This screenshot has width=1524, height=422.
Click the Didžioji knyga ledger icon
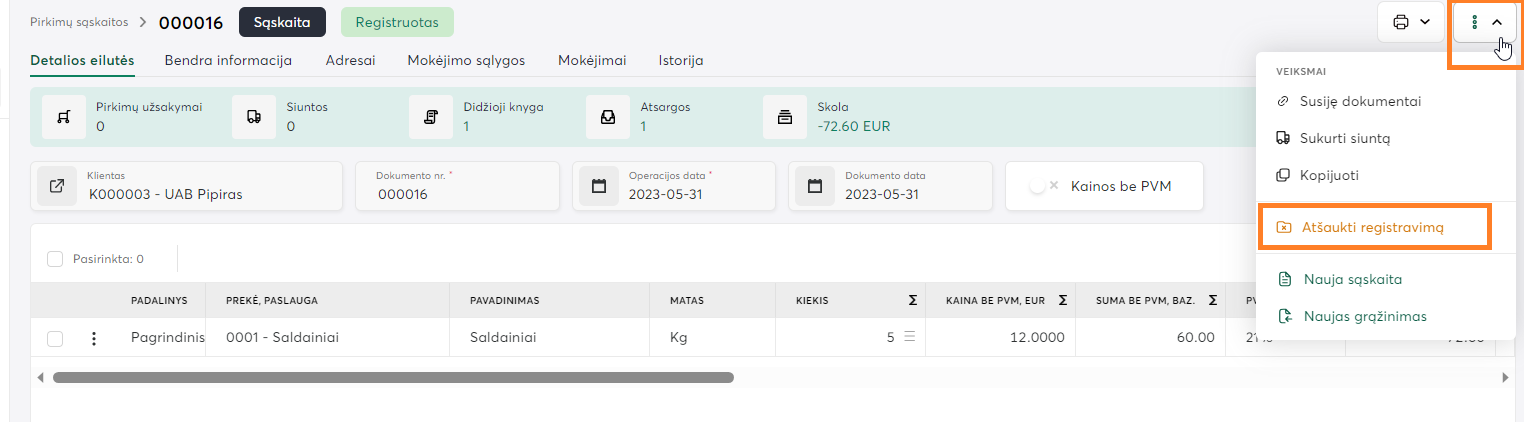(431, 117)
